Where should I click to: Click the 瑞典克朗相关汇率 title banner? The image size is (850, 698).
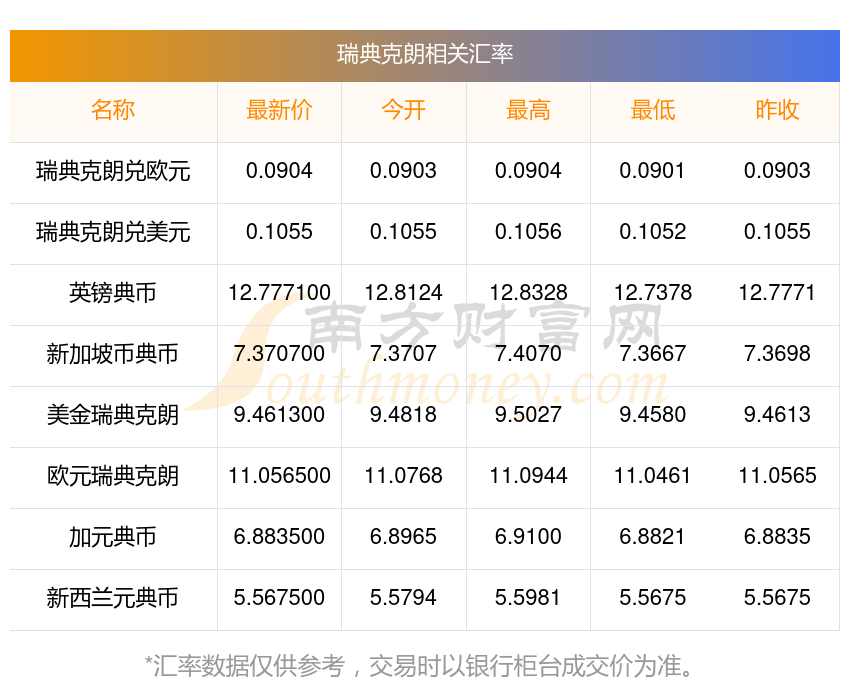(x=424, y=55)
